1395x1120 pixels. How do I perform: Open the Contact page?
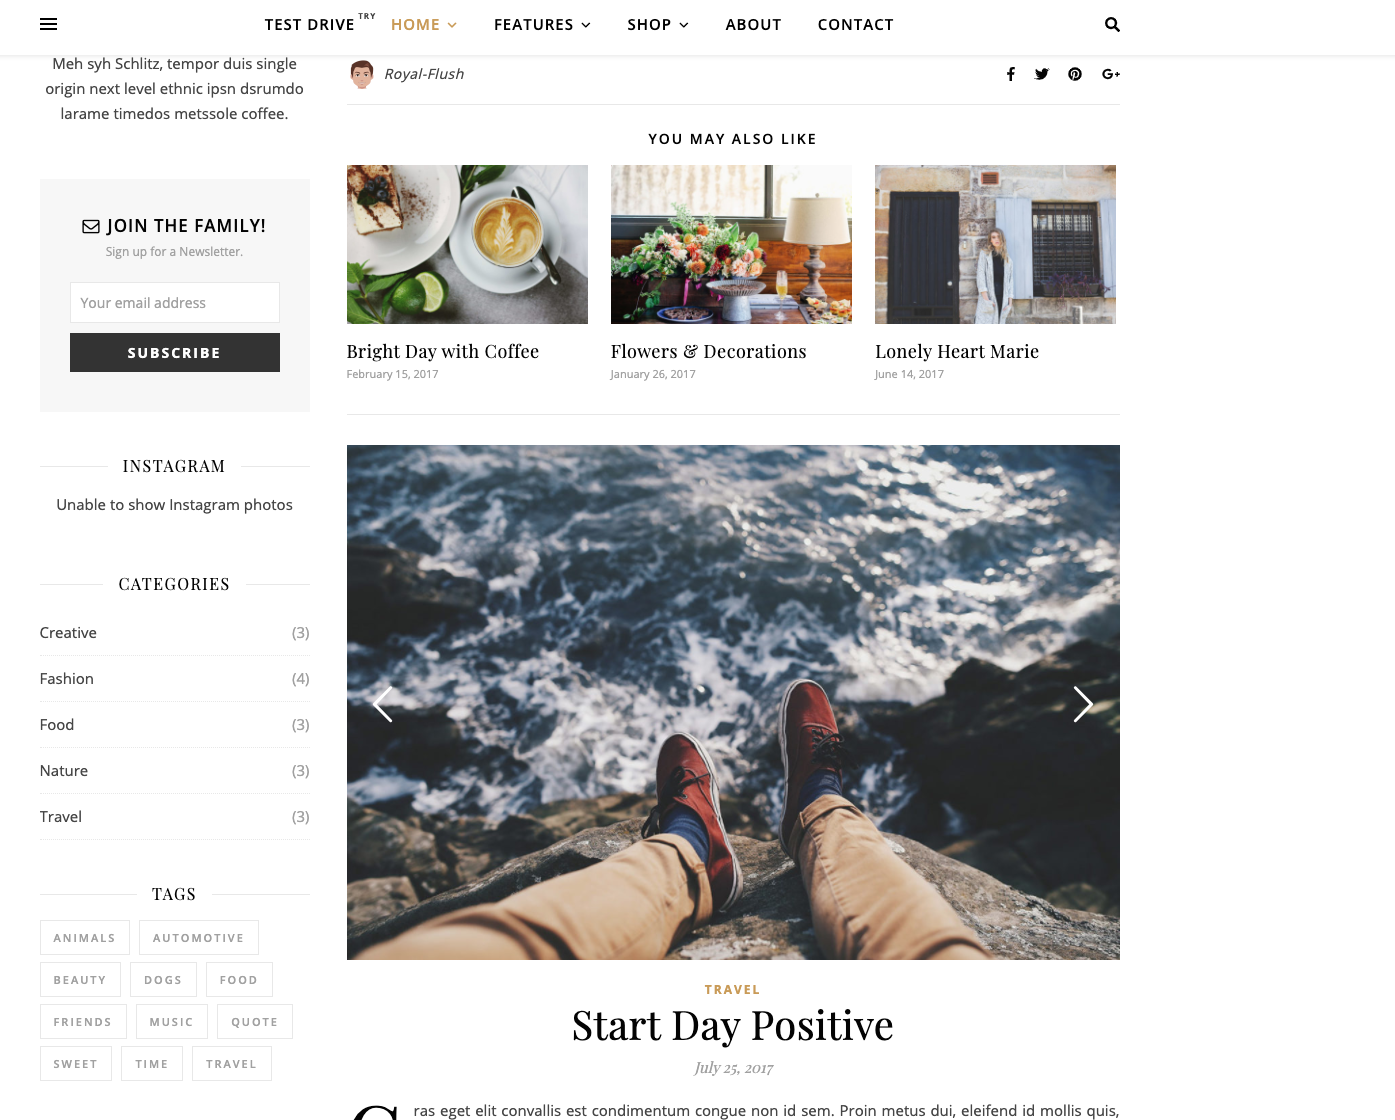click(x=855, y=24)
